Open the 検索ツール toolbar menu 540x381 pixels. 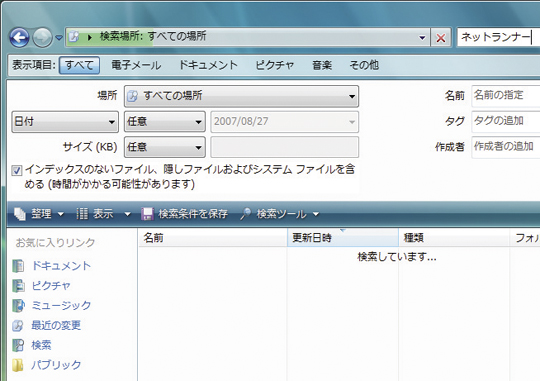pos(280,214)
